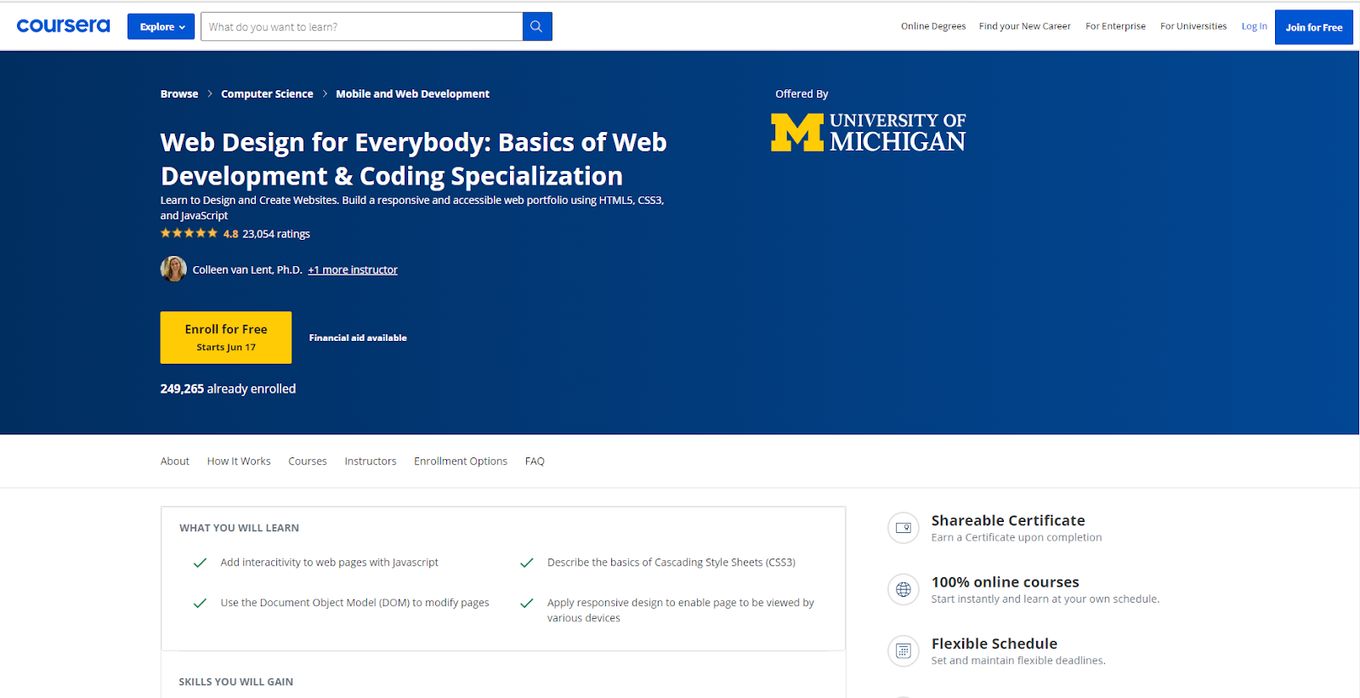This screenshot has width=1360, height=698.
Task: Click checkmark beside Use the Document Object Model
Action: (x=200, y=603)
